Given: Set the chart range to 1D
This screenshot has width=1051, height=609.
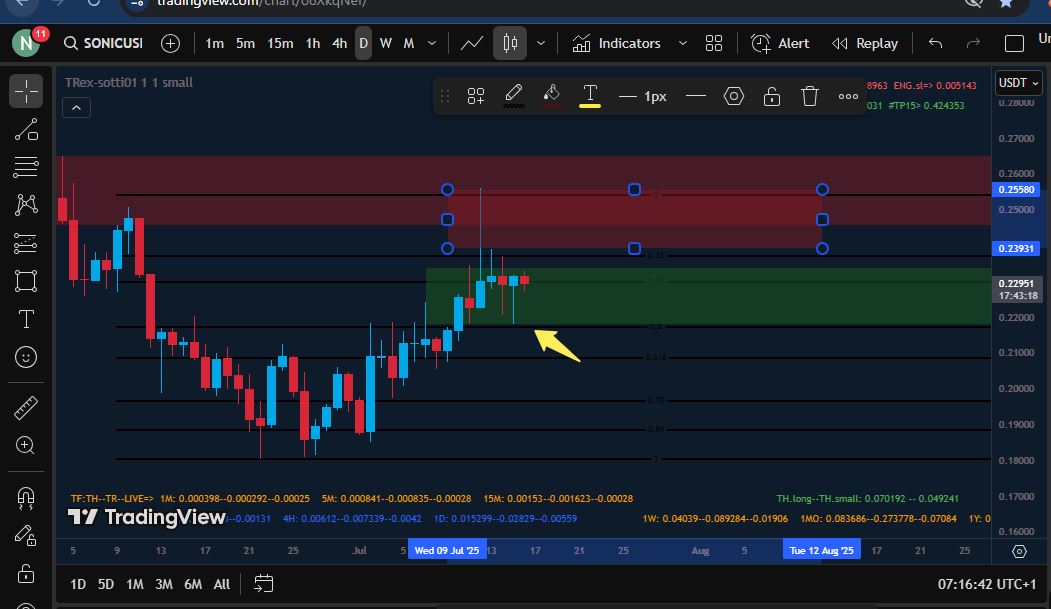Looking at the screenshot, I should pyautogui.click(x=78, y=584).
